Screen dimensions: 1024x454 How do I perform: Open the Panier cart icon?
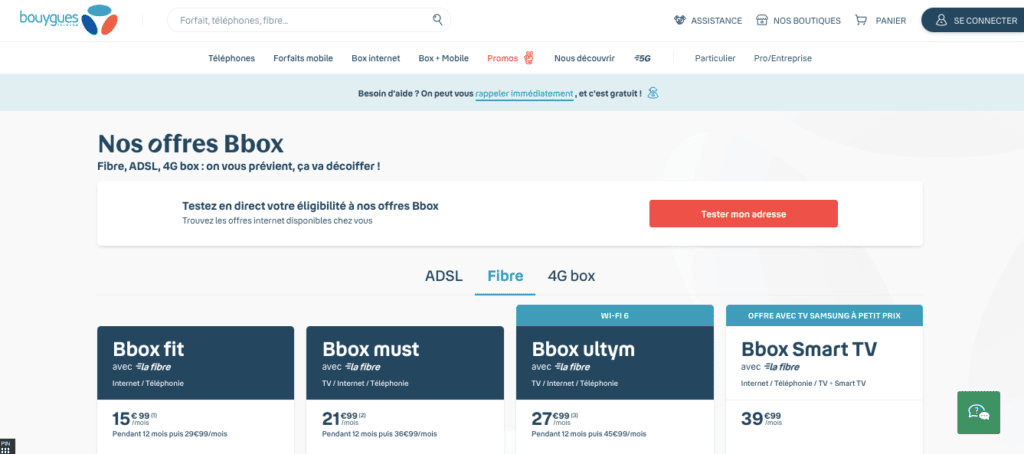coord(861,20)
